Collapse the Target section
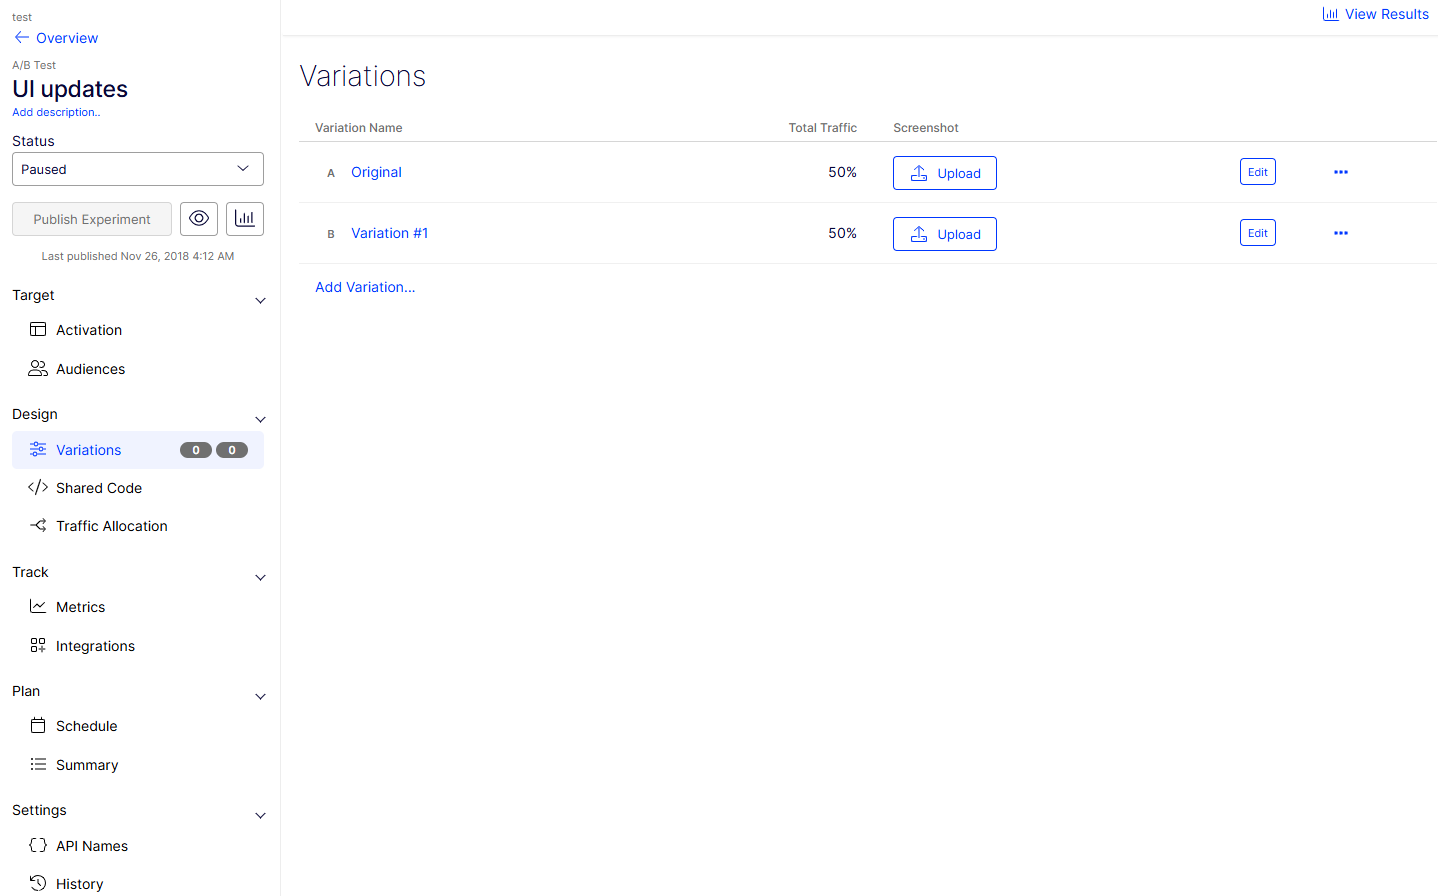This screenshot has height=896, width=1438. point(260,300)
